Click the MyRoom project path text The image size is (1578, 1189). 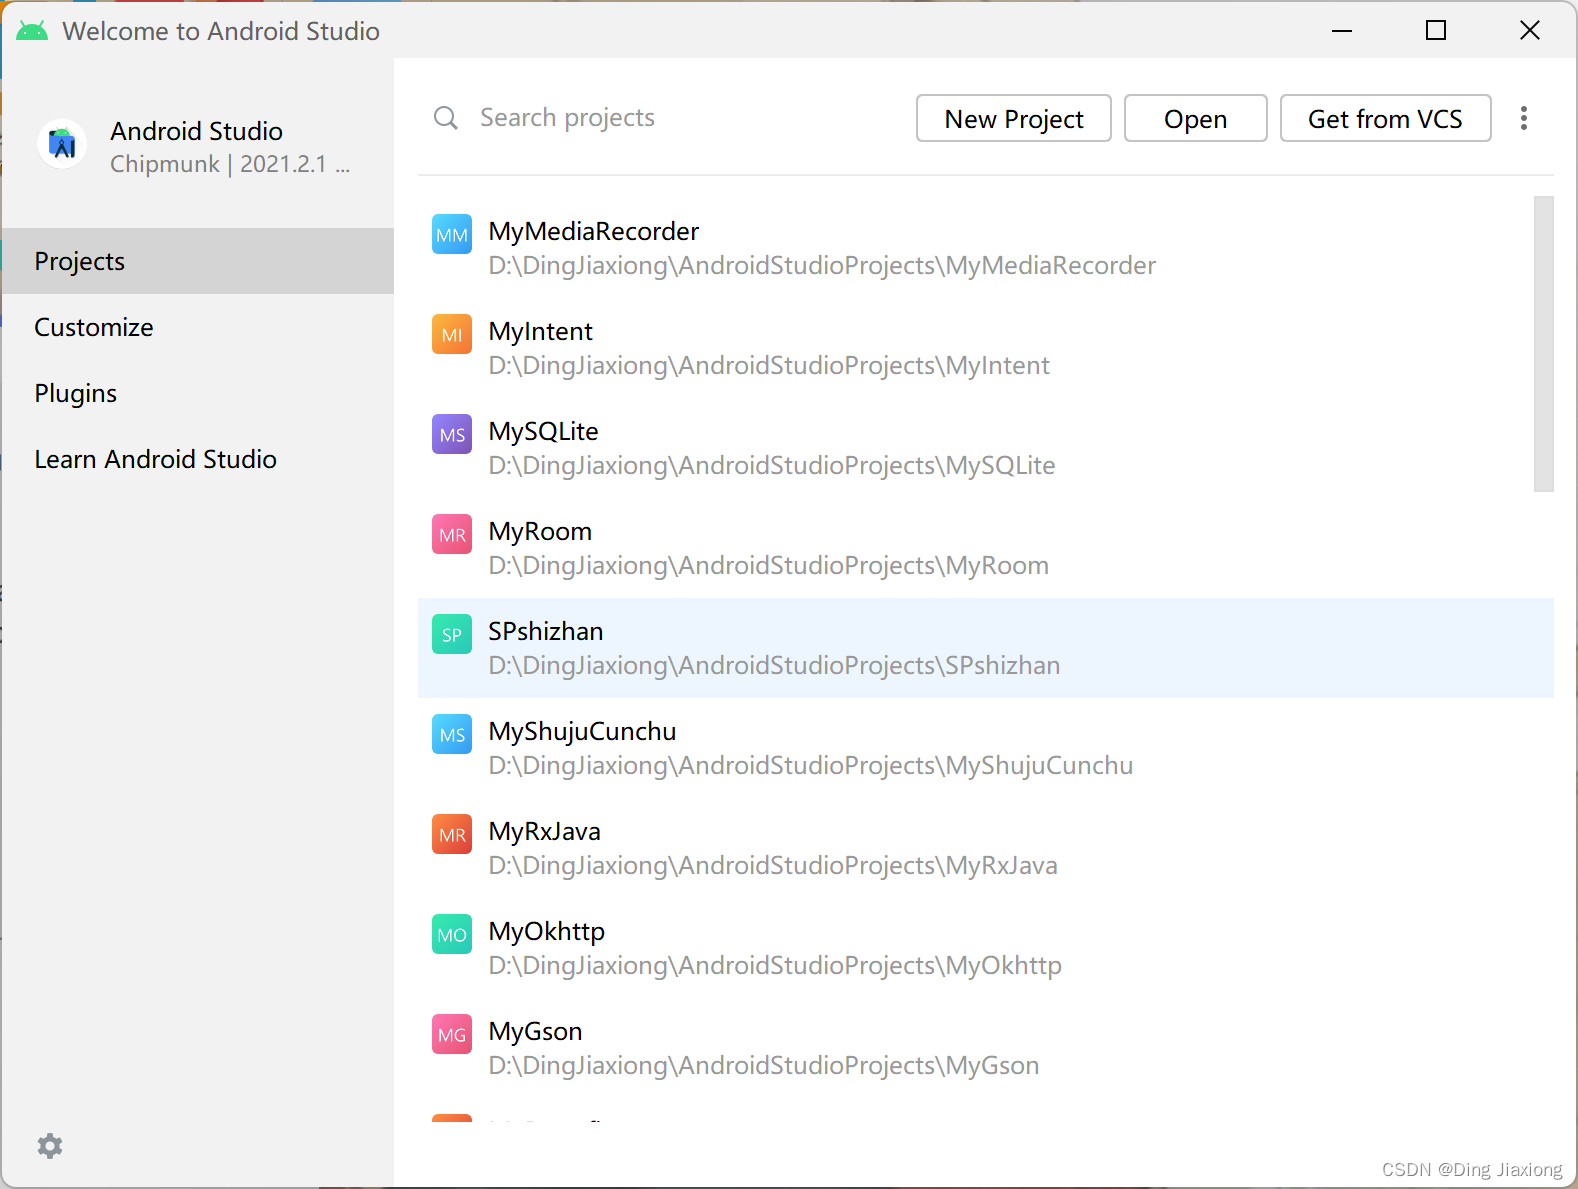(769, 566)
